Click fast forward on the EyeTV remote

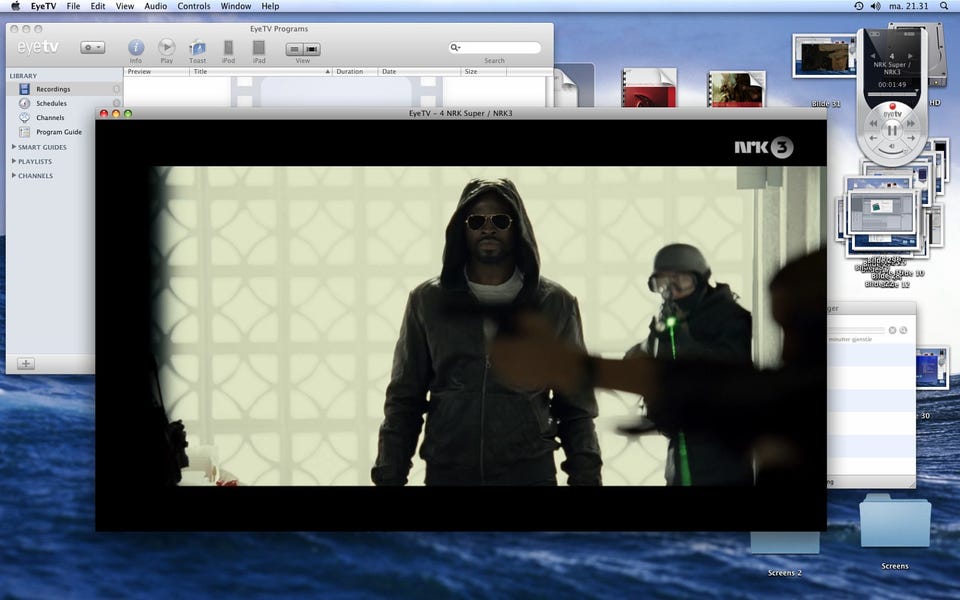tap(911, 124)
